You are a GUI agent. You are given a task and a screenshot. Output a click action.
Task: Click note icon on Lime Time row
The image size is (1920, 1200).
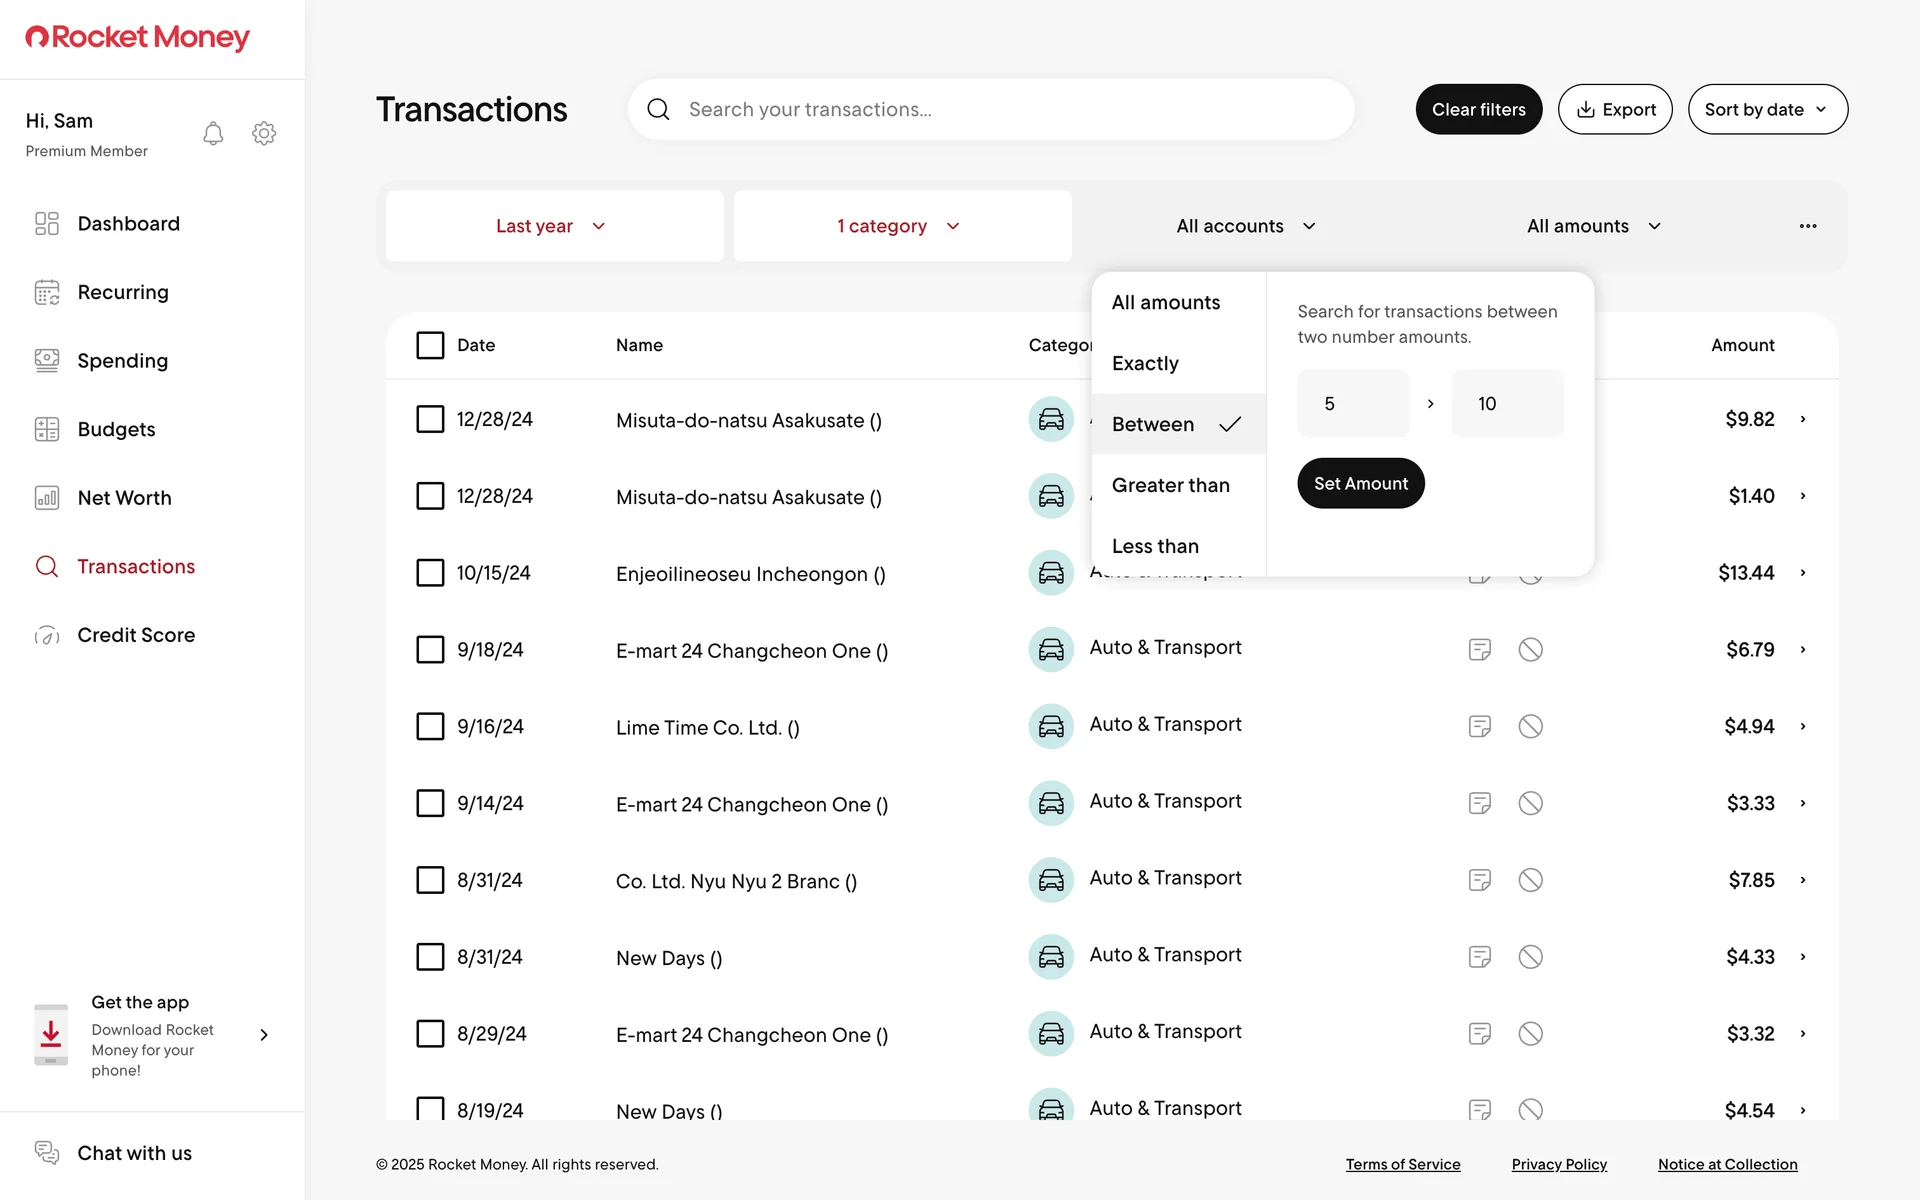[1480, 726]
